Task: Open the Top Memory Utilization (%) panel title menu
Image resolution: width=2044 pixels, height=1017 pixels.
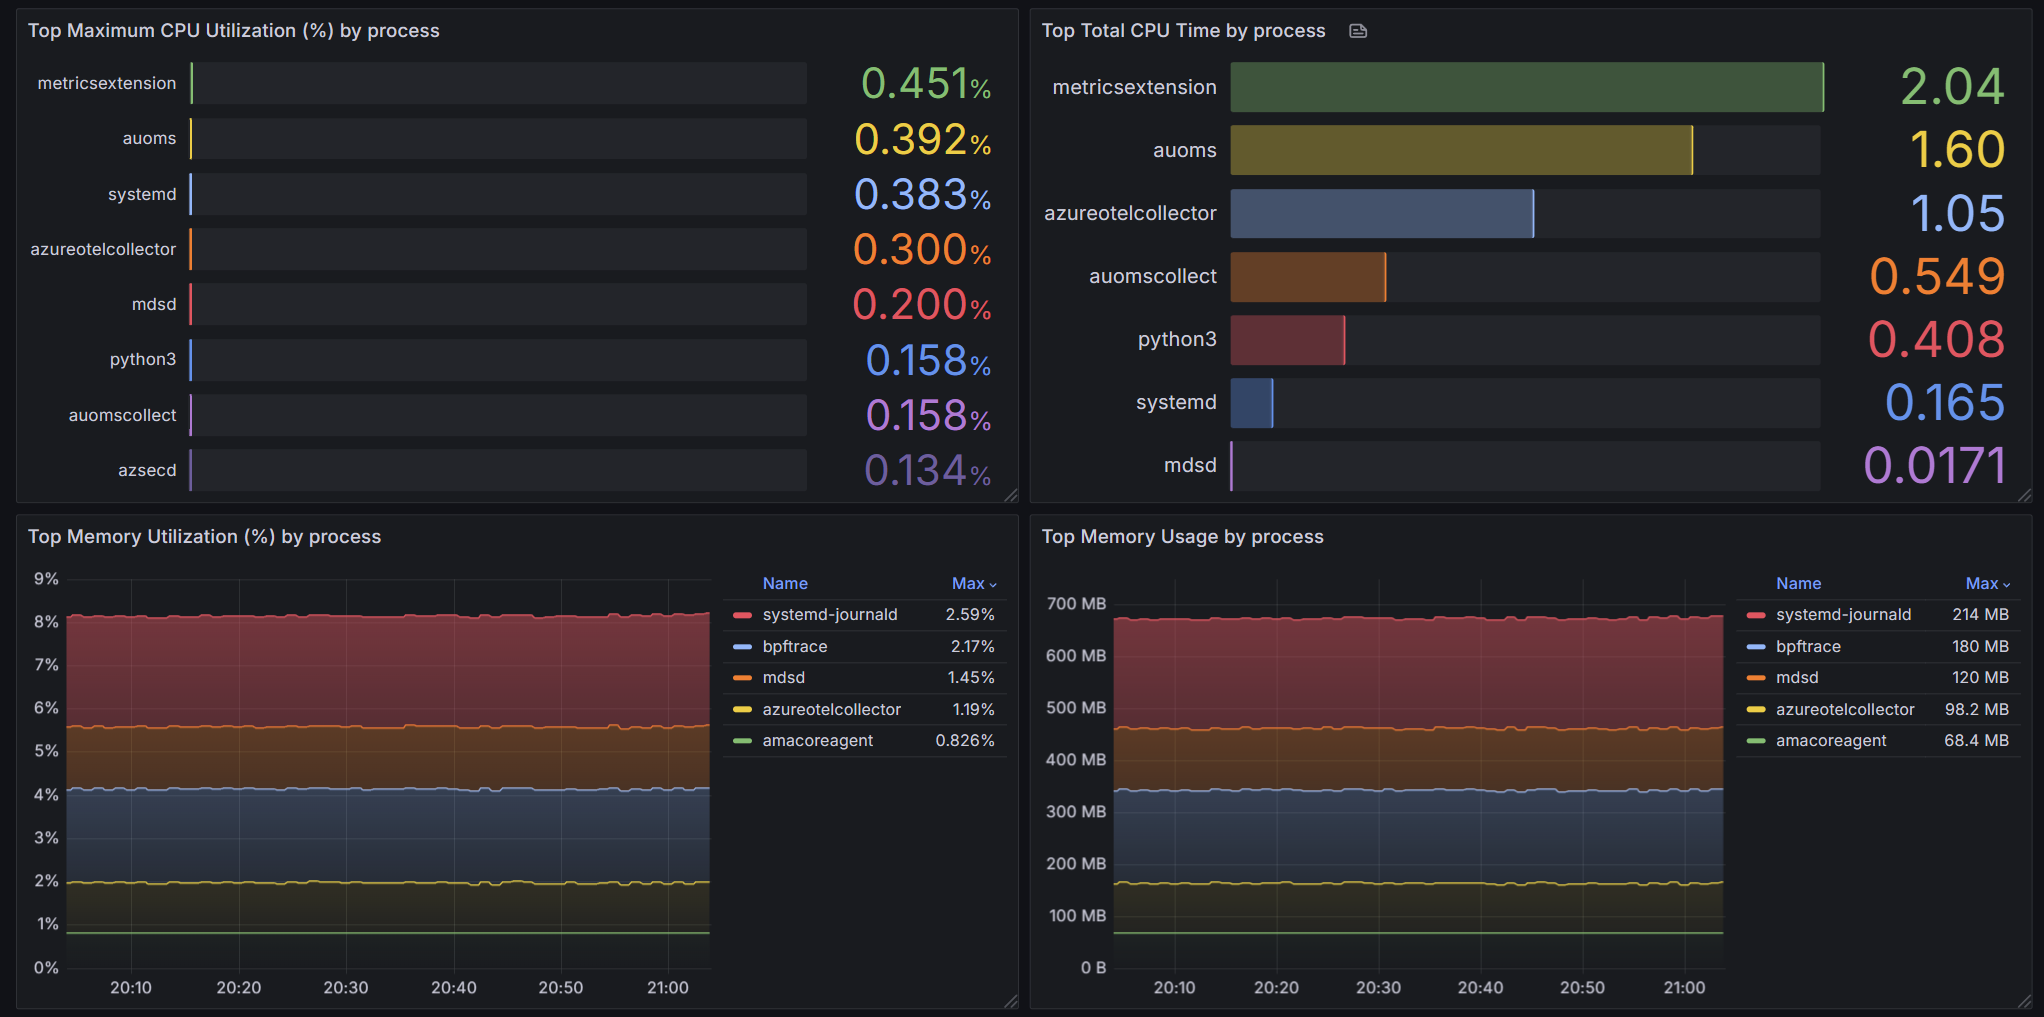Action: tap(204, 537)
